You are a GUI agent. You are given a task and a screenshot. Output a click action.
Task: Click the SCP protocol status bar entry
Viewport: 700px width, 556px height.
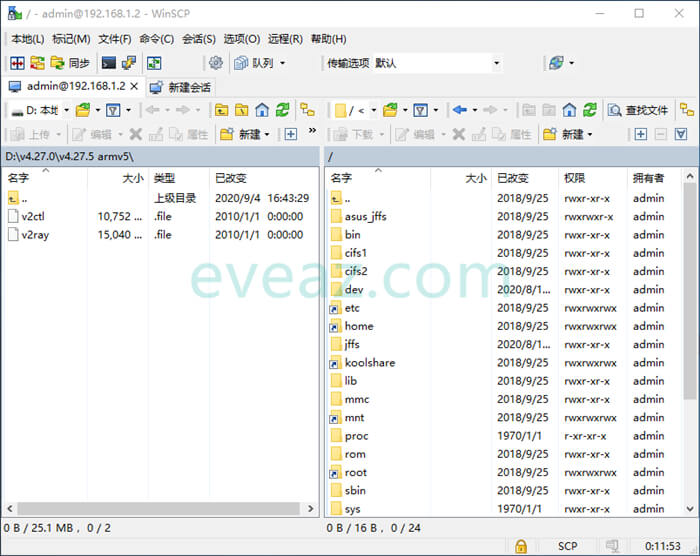(x=567, y=546)
